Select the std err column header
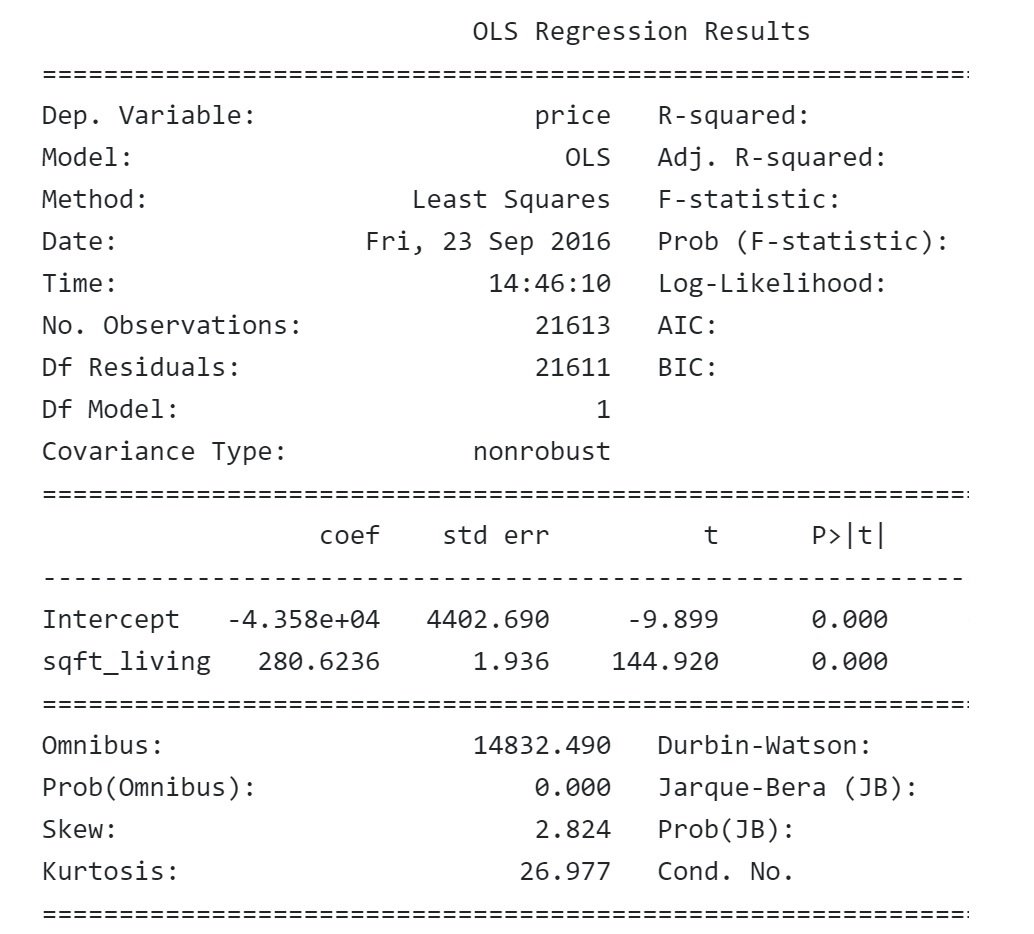Image resolution: width=1034 pixels, height=934 pixels. [495, 536]
